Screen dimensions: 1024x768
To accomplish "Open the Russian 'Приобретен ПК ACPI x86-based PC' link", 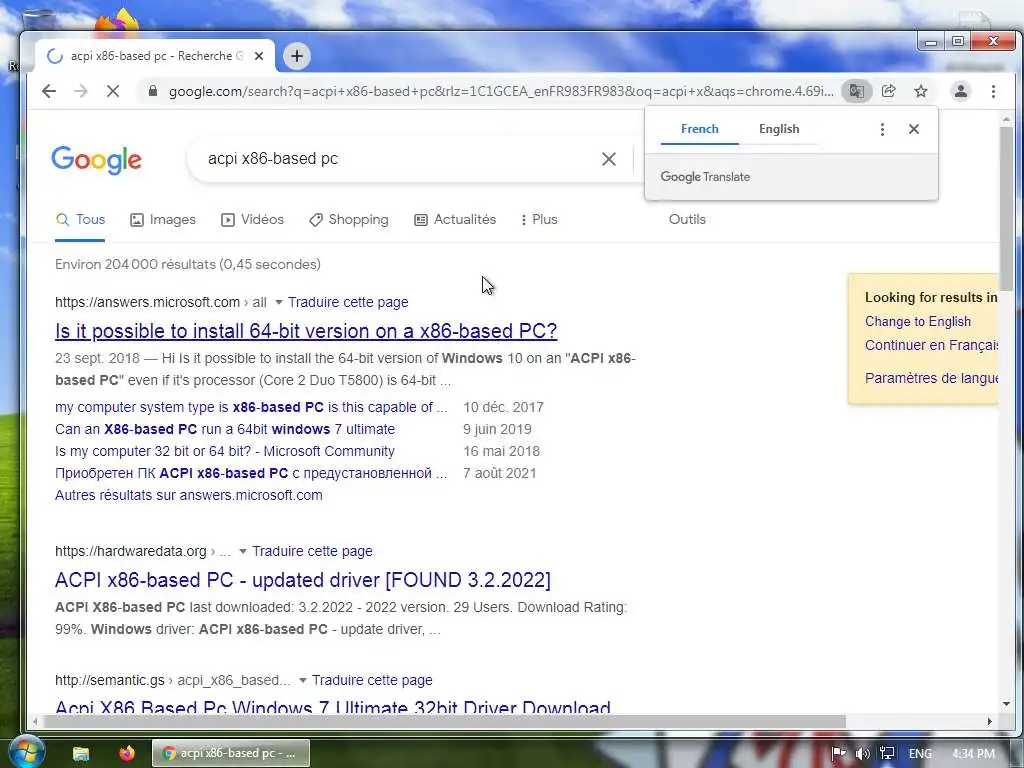I will [251, 473].
